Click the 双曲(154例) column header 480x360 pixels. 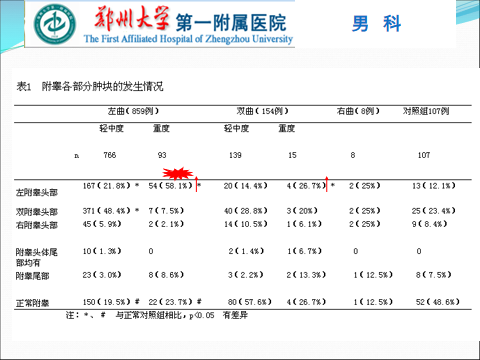coord(262,111)
